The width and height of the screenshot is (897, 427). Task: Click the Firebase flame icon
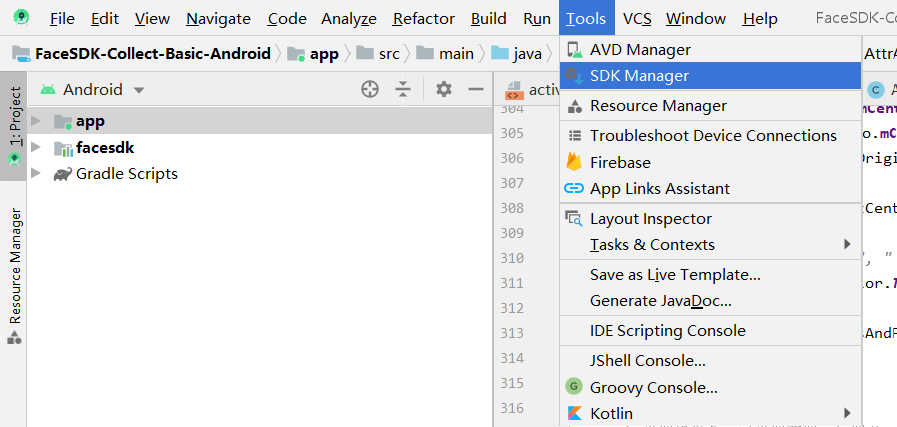tap(574, 162)
